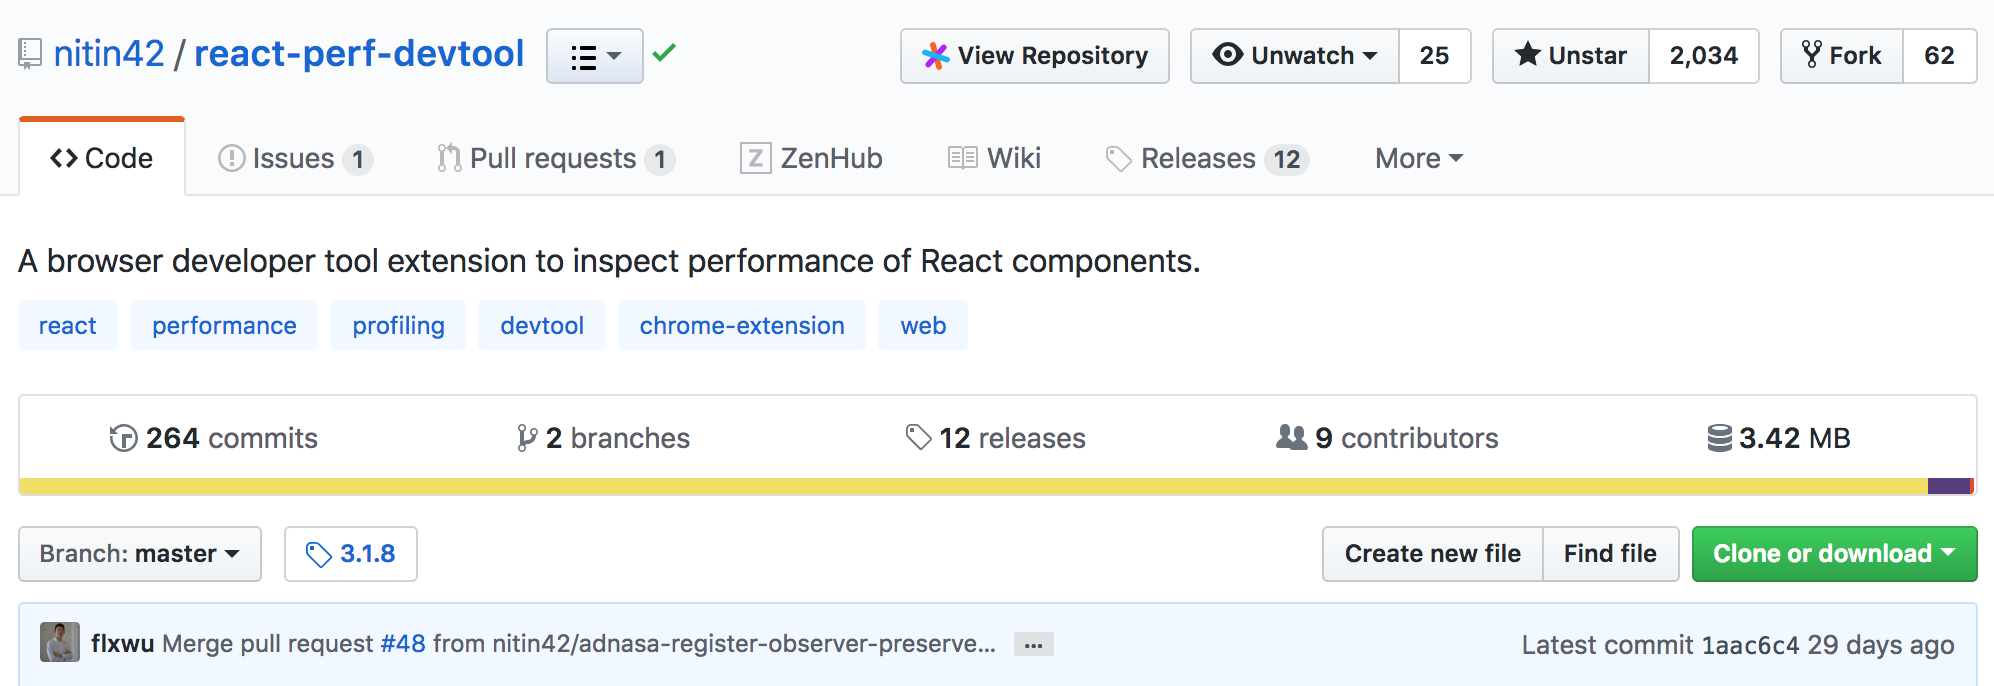Select the Code tab
Image resolution: width=1994 pixels, height=686 pixels.
tap(102, 158)
